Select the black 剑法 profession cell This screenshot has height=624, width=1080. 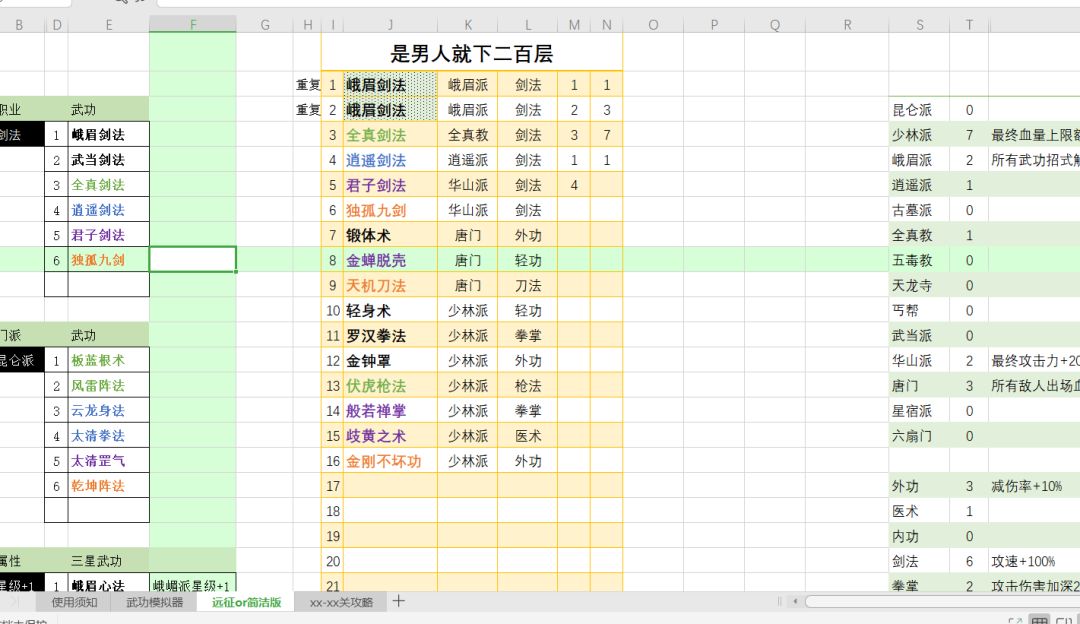point(22,134)
